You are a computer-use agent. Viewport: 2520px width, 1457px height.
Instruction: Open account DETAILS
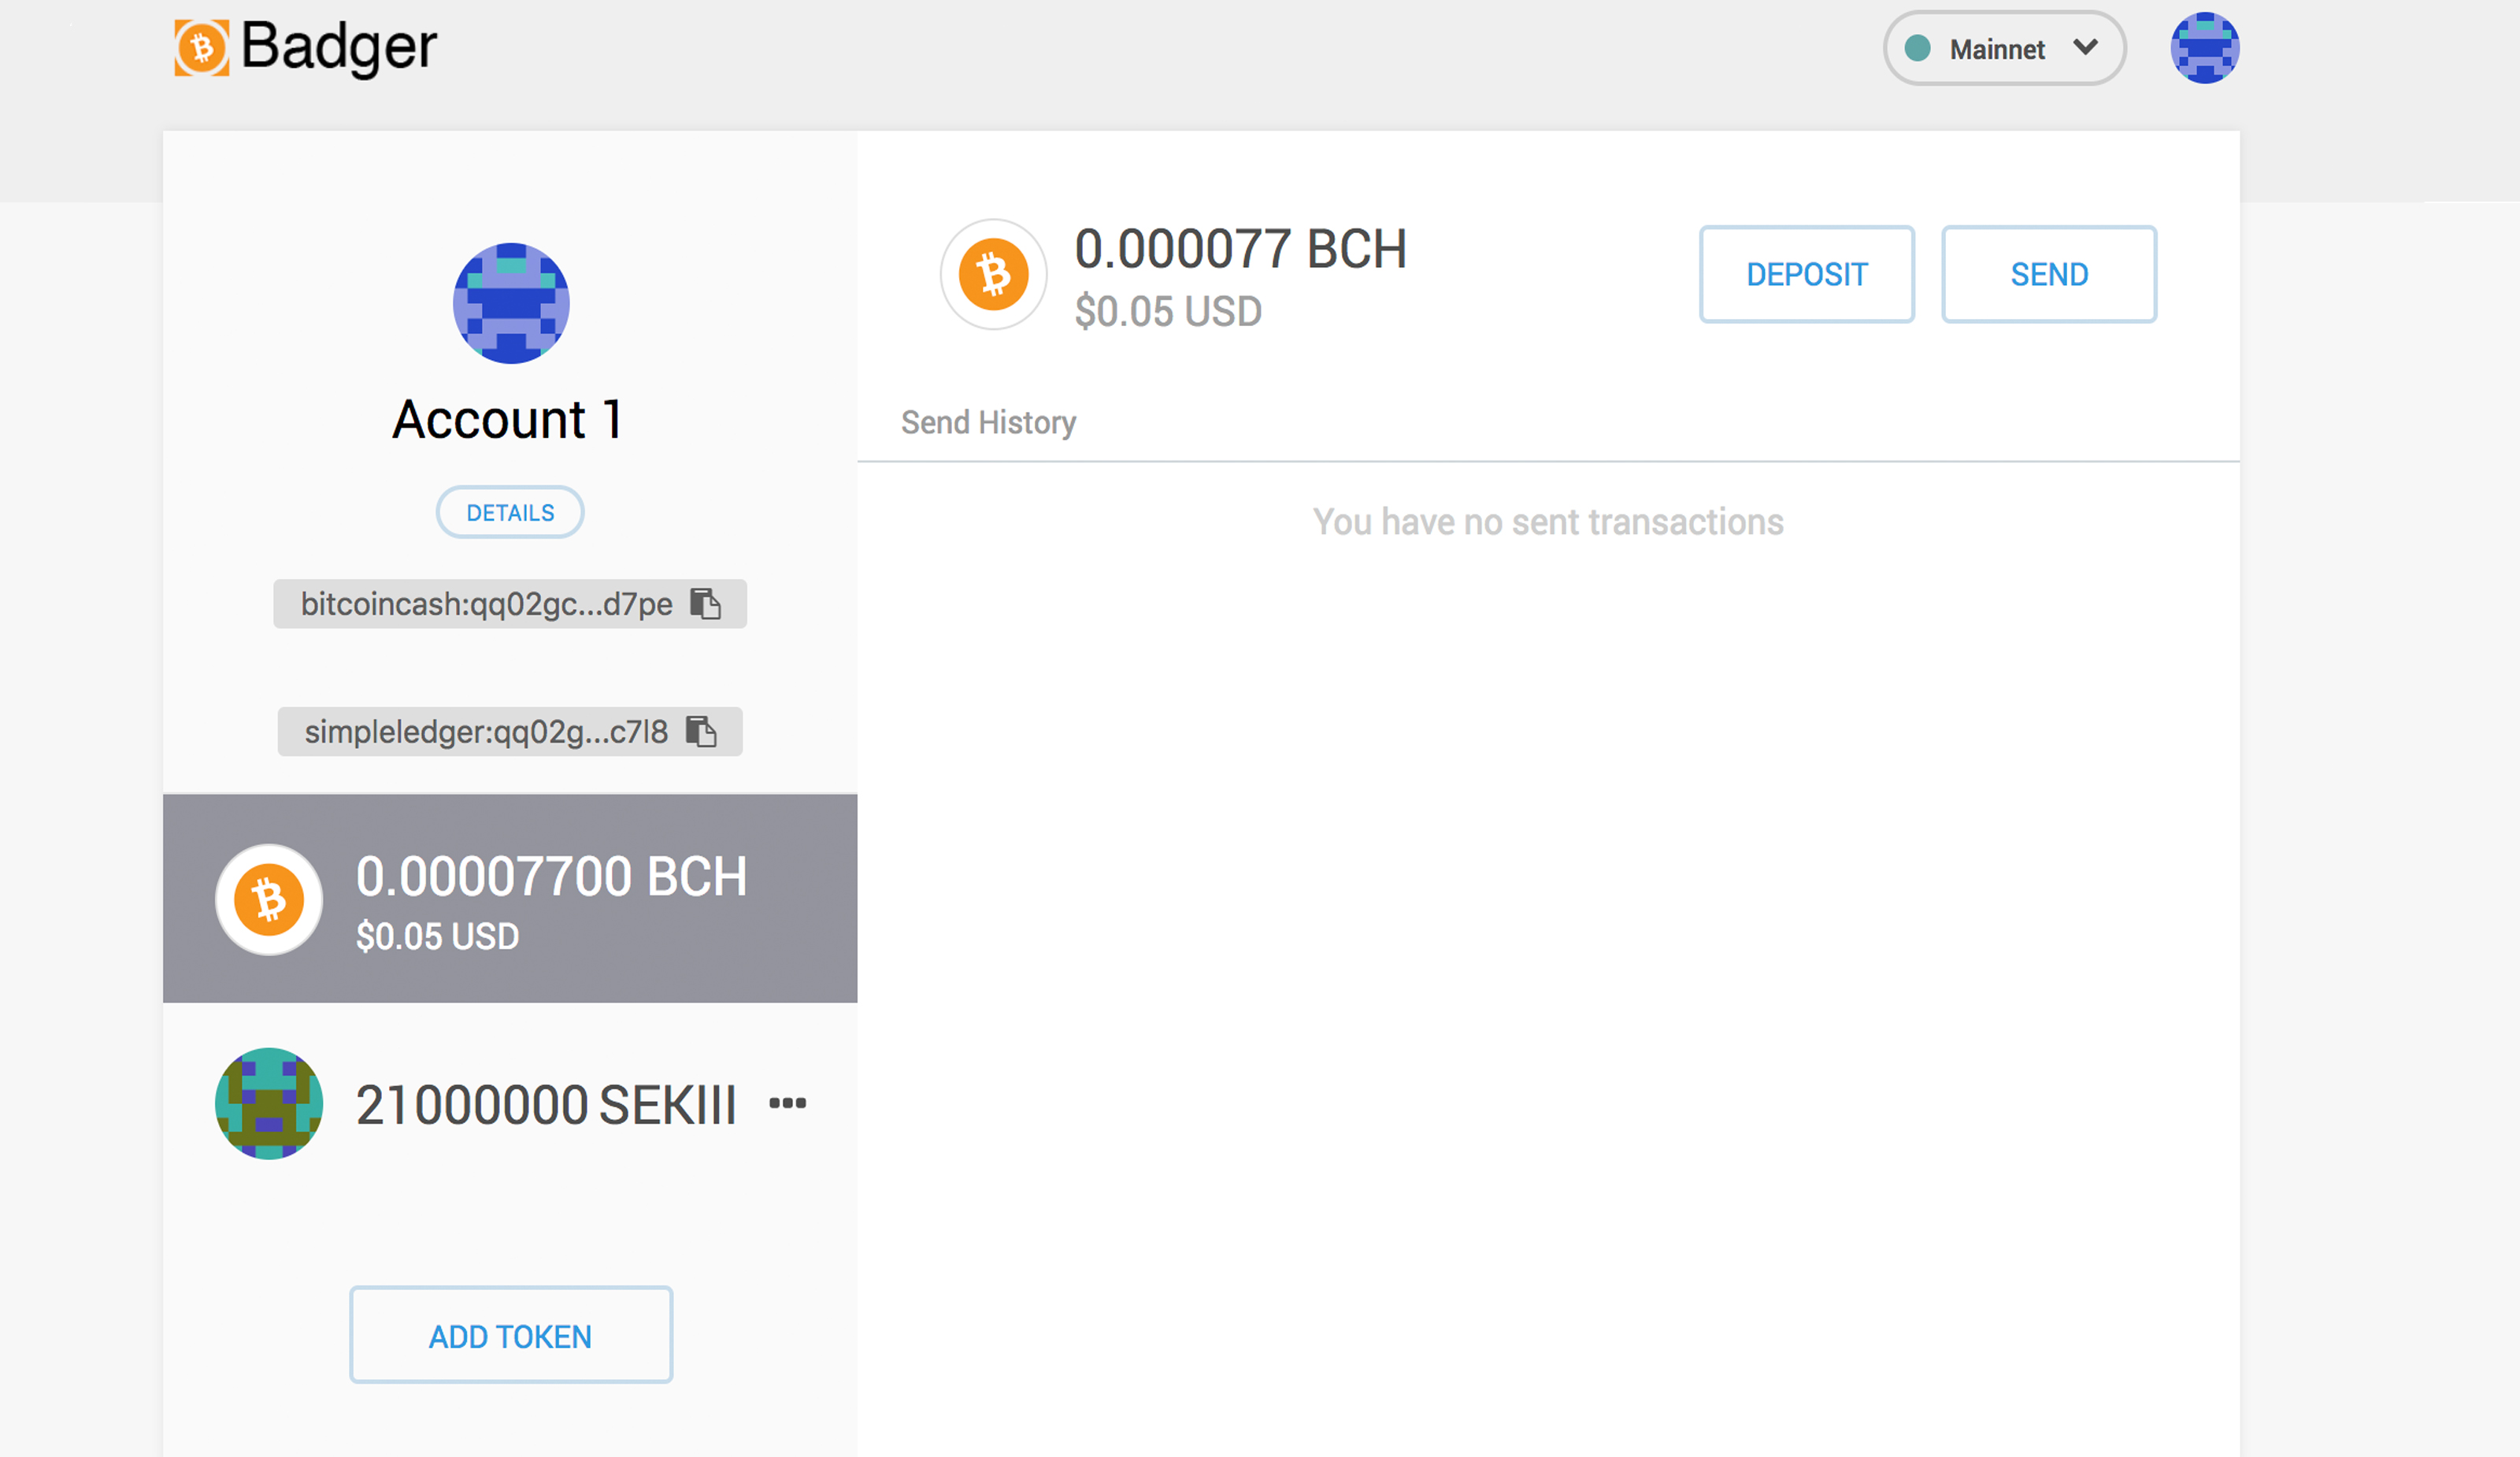(x=510, y=512)
